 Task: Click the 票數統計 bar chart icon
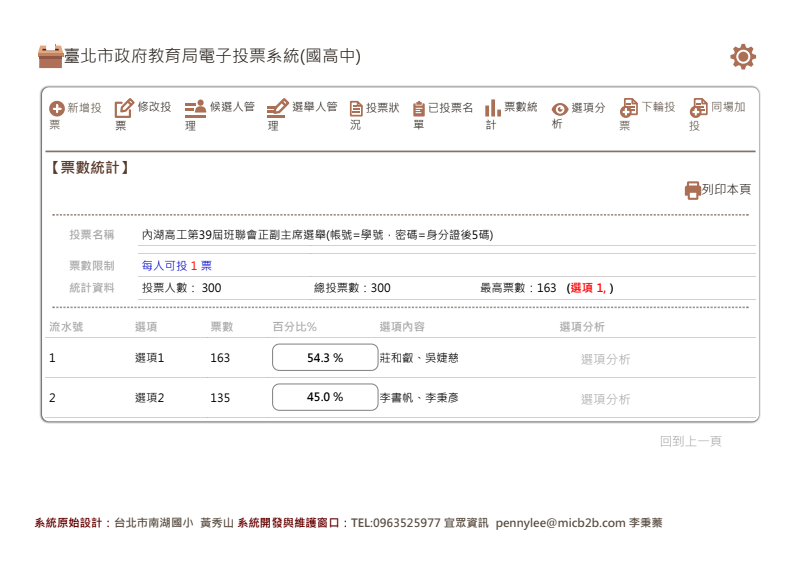(493, 108)
